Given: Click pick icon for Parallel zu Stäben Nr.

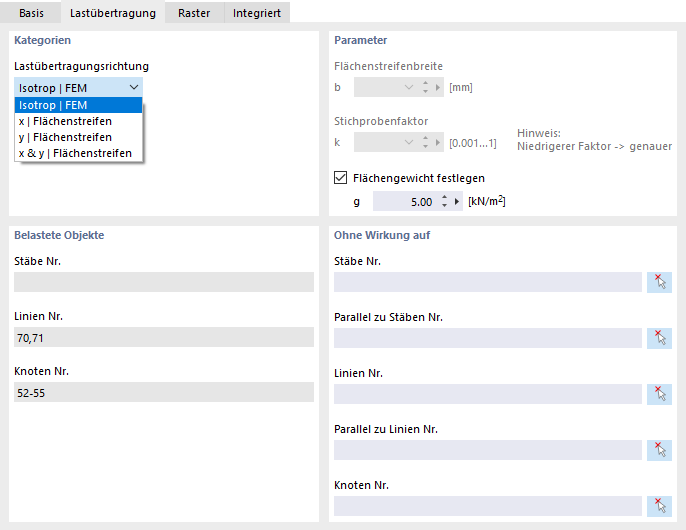Looking at the screenshot, I should click(x=659, y=338).
